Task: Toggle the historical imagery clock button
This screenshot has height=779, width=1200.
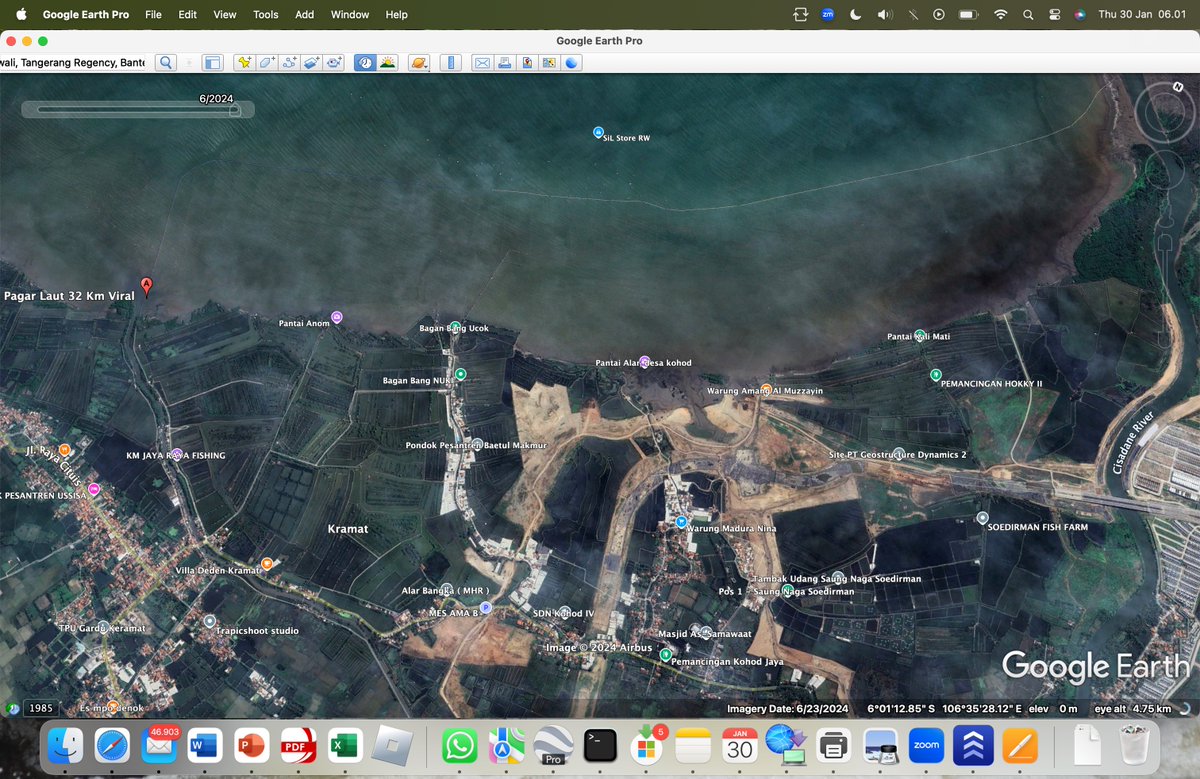Action: coord(366,62)
